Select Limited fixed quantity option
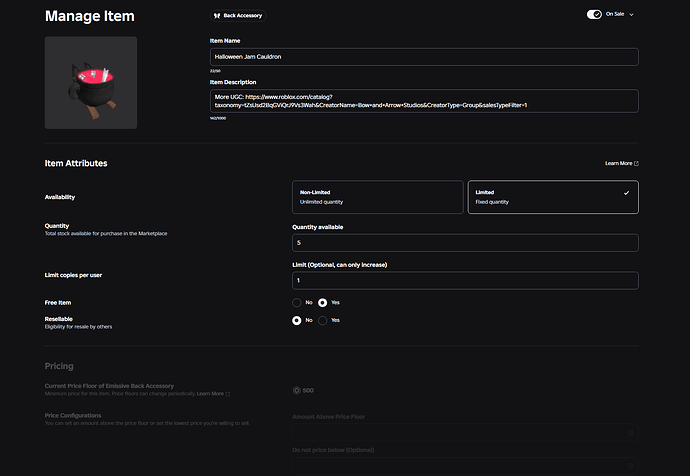 click(x=553, y=197)
